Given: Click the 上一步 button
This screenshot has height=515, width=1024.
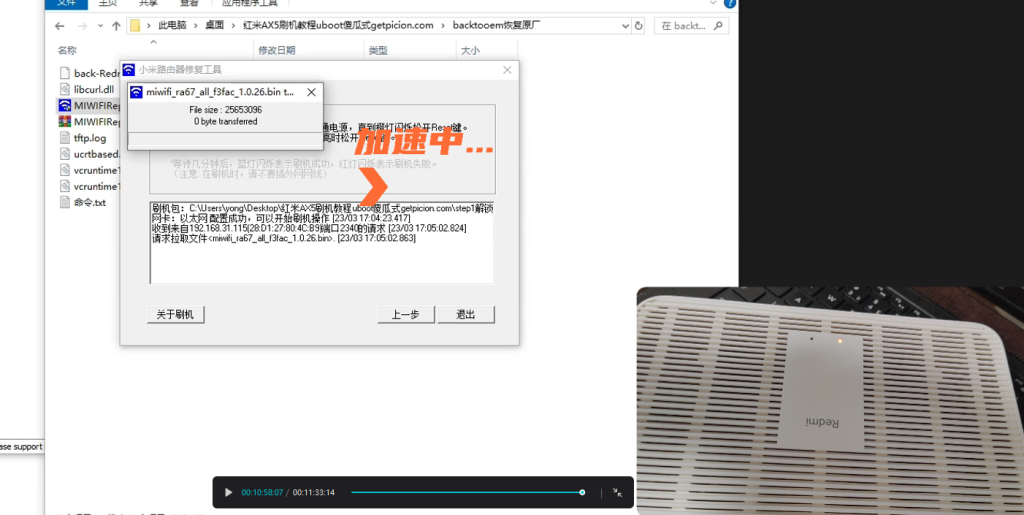Looking at the screenshot, I should tap(406, 315).
